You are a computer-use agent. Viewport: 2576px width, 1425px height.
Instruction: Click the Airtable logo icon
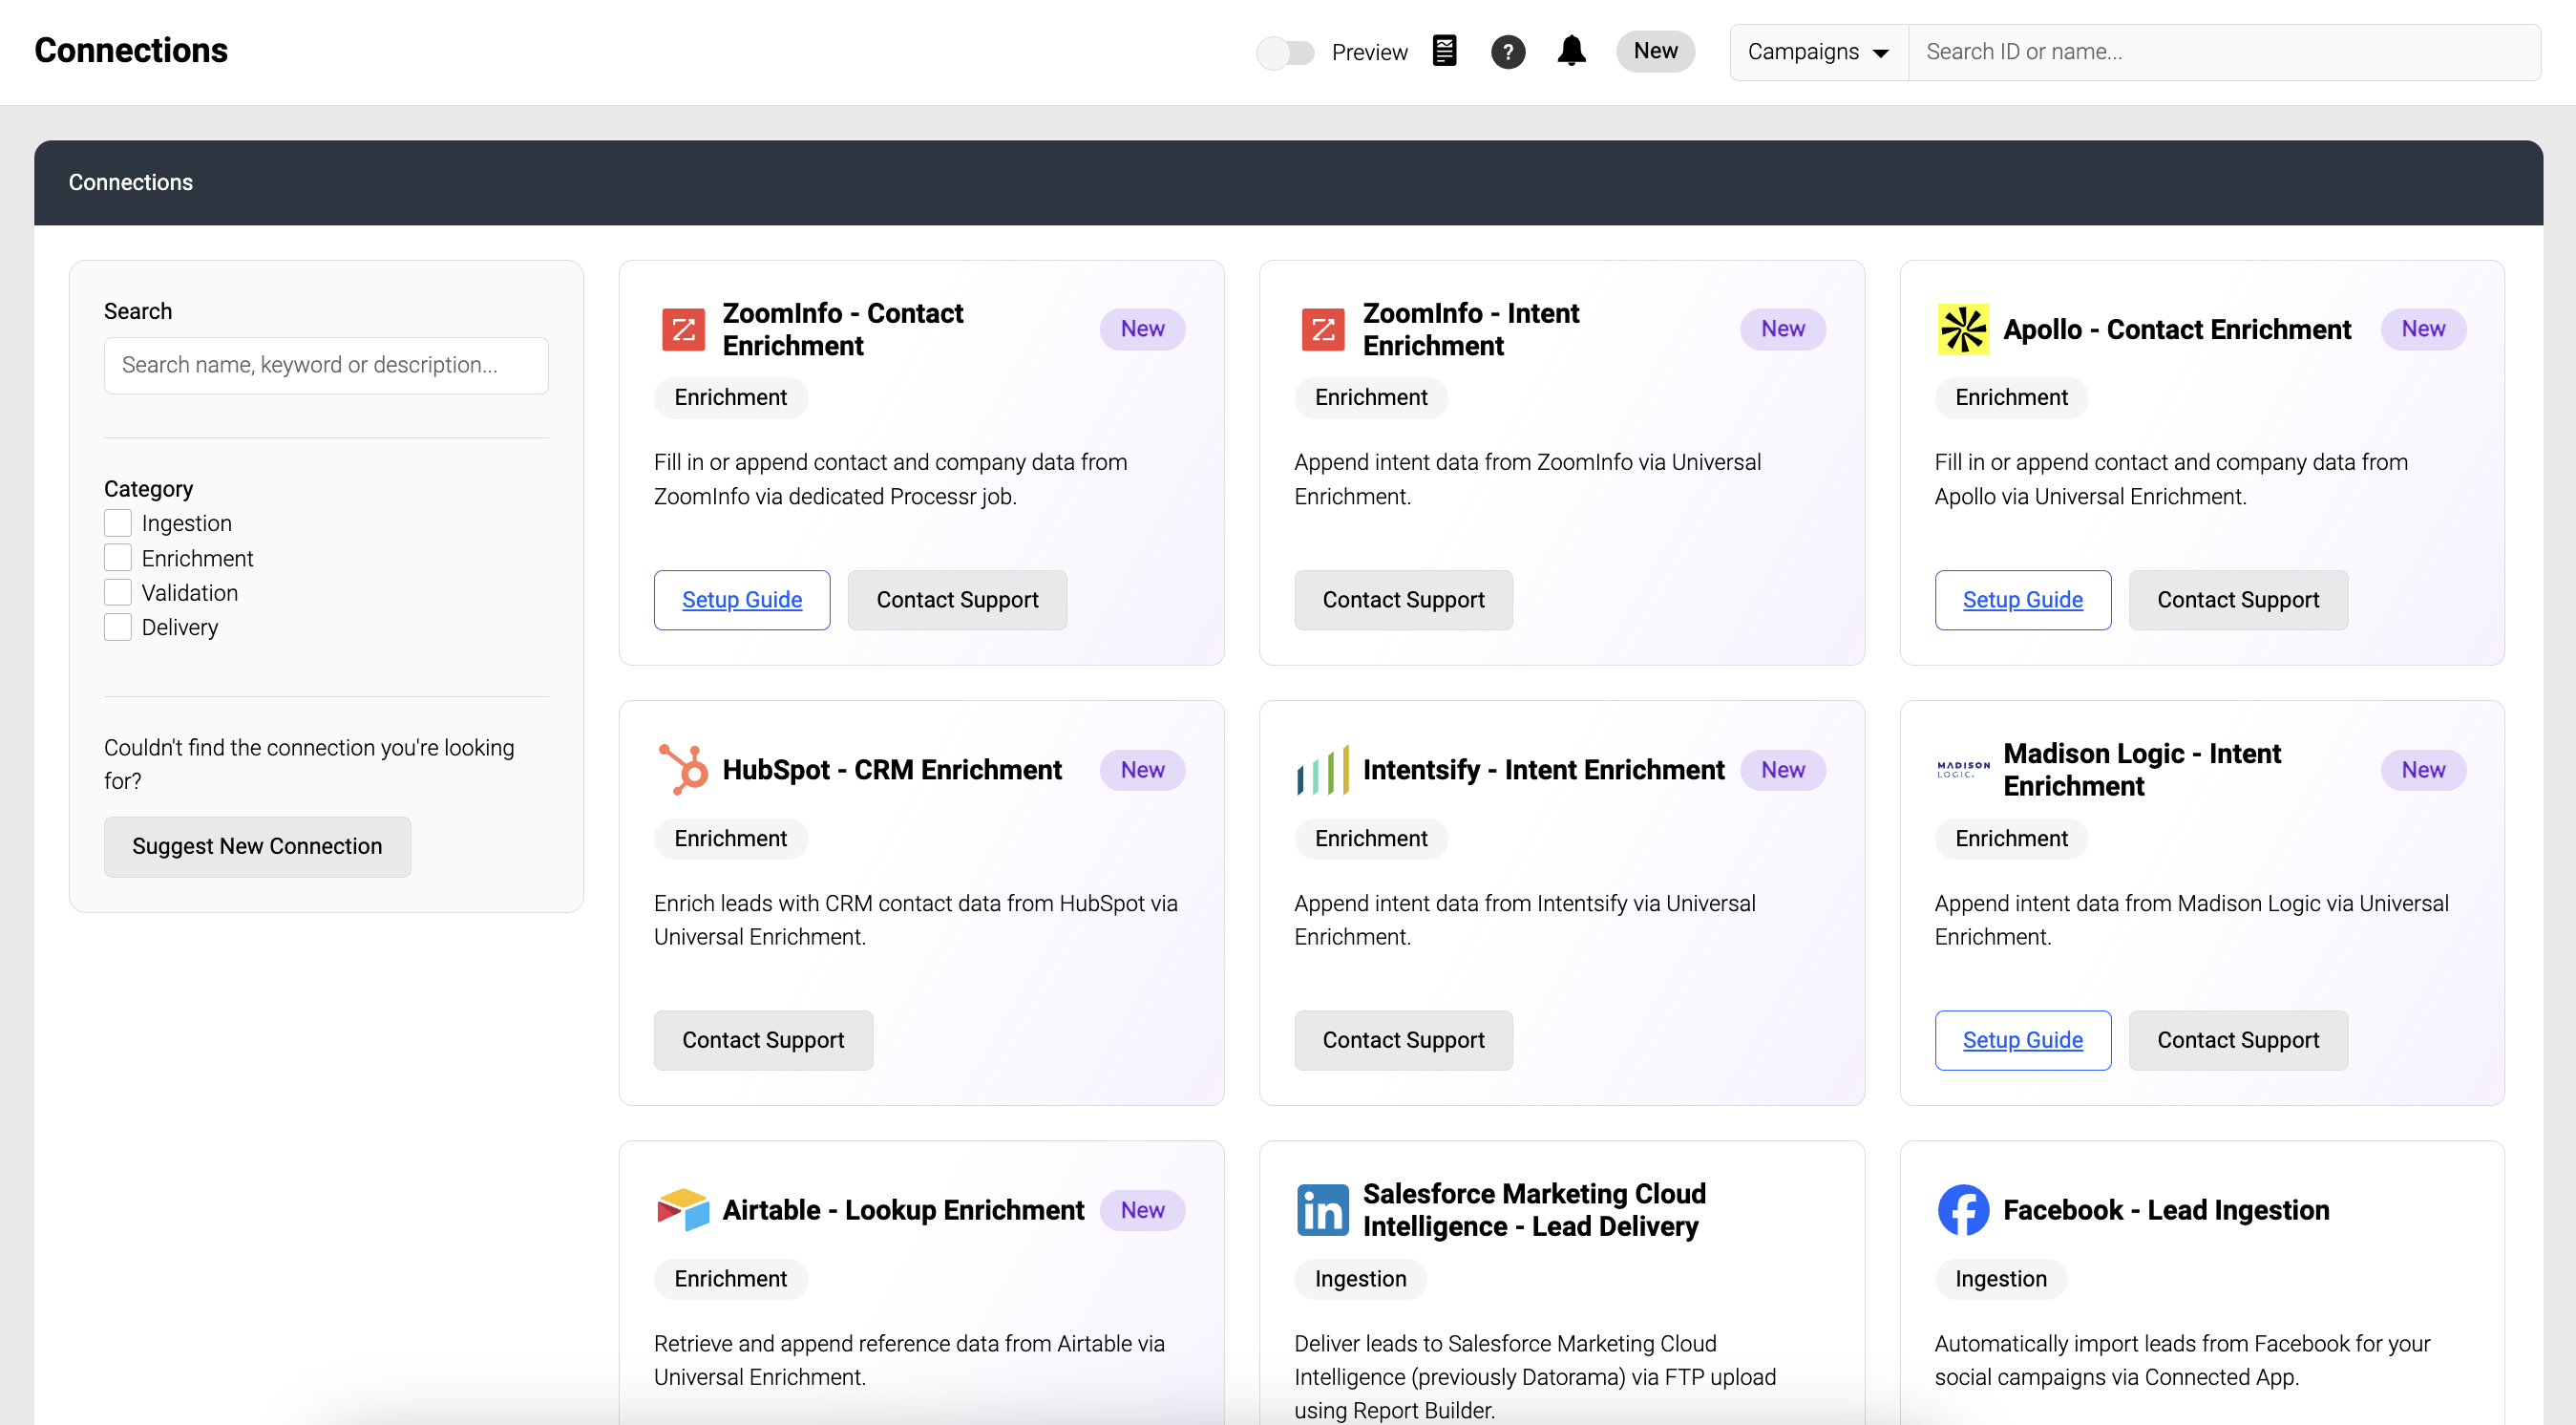(x=683, y=1210)
